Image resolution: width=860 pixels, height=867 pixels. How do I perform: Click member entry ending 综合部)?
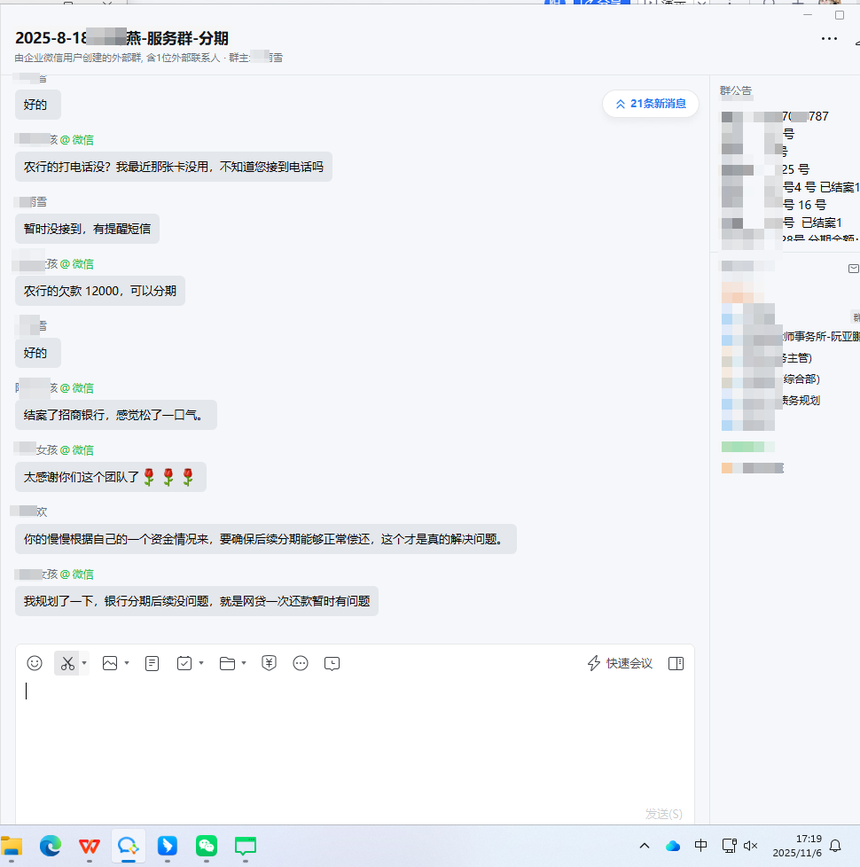(x=801, y=379)
